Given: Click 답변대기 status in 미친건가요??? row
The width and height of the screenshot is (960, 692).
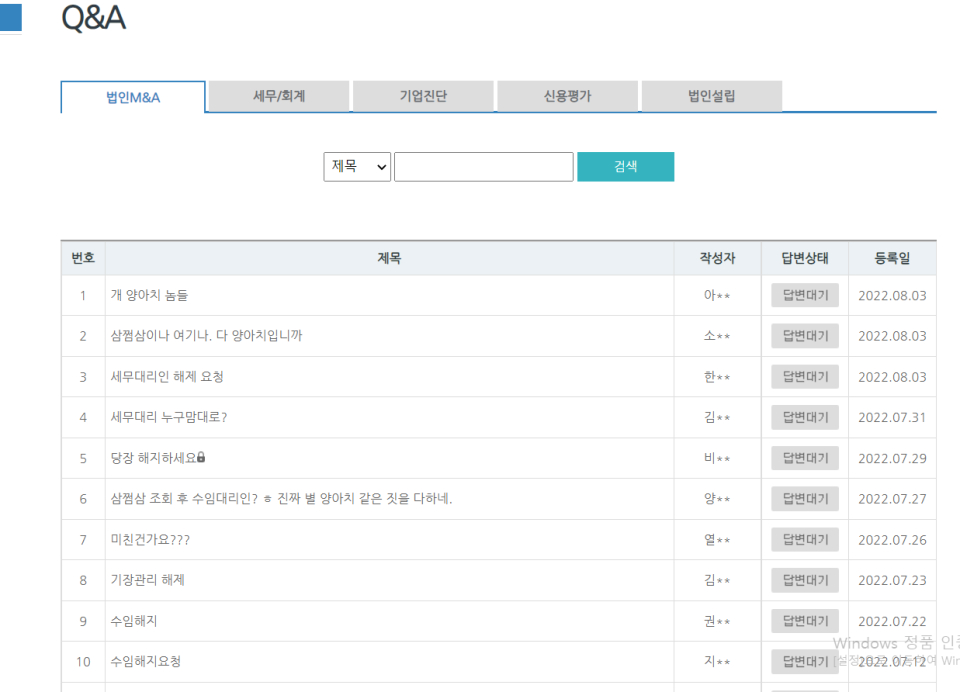Looking at the screenshot, I should click(805, 540).
